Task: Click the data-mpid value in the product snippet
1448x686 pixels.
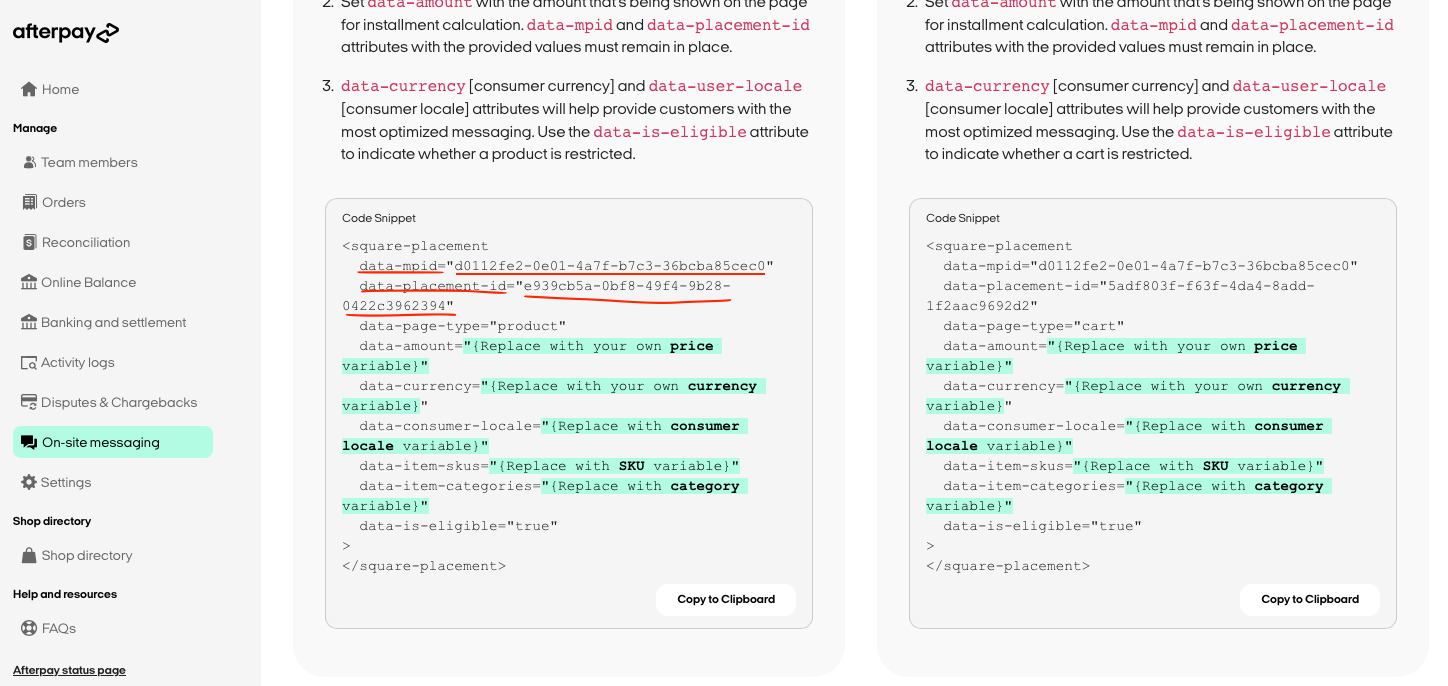Action: point(610,266)
